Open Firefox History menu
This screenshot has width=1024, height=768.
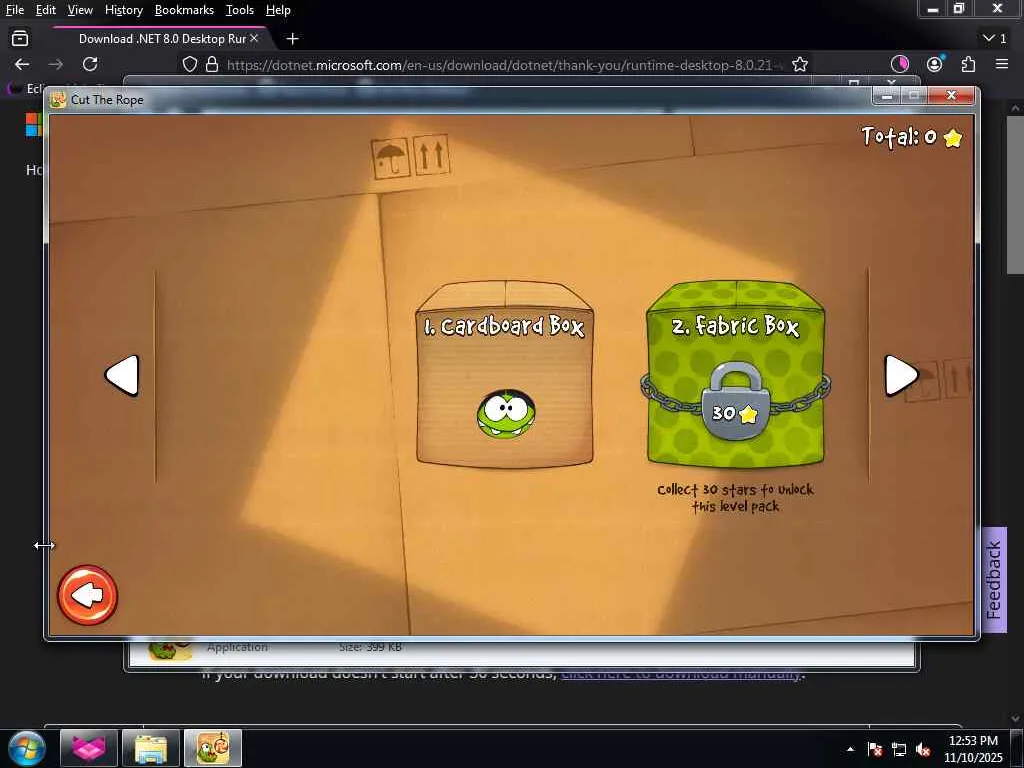(123, 10)
